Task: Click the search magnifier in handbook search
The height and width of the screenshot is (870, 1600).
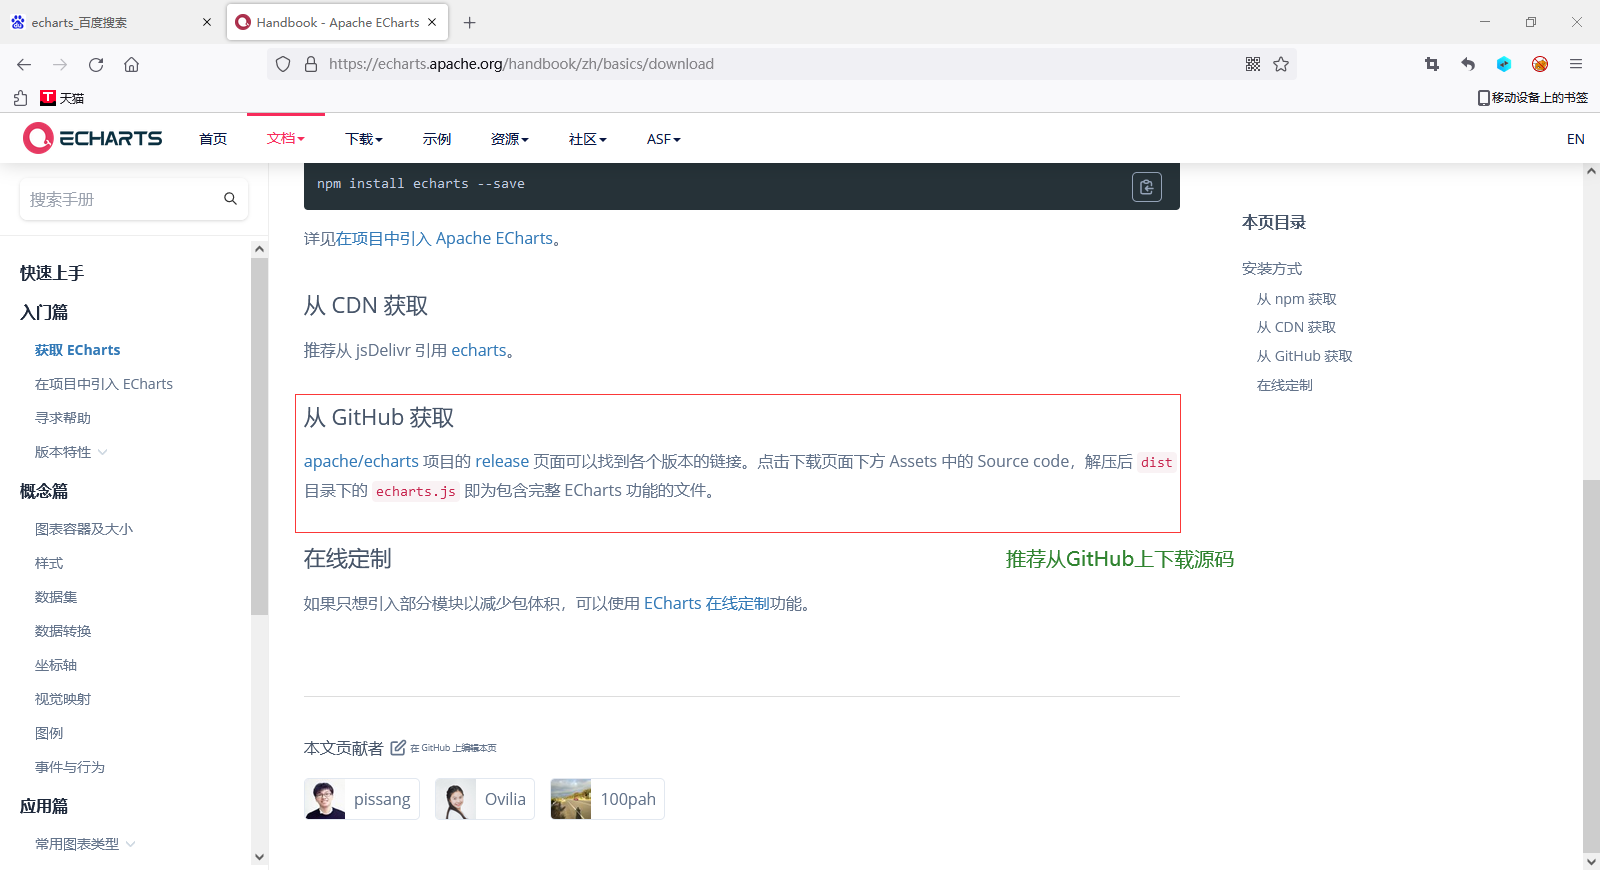Action: tap(230, 199)
